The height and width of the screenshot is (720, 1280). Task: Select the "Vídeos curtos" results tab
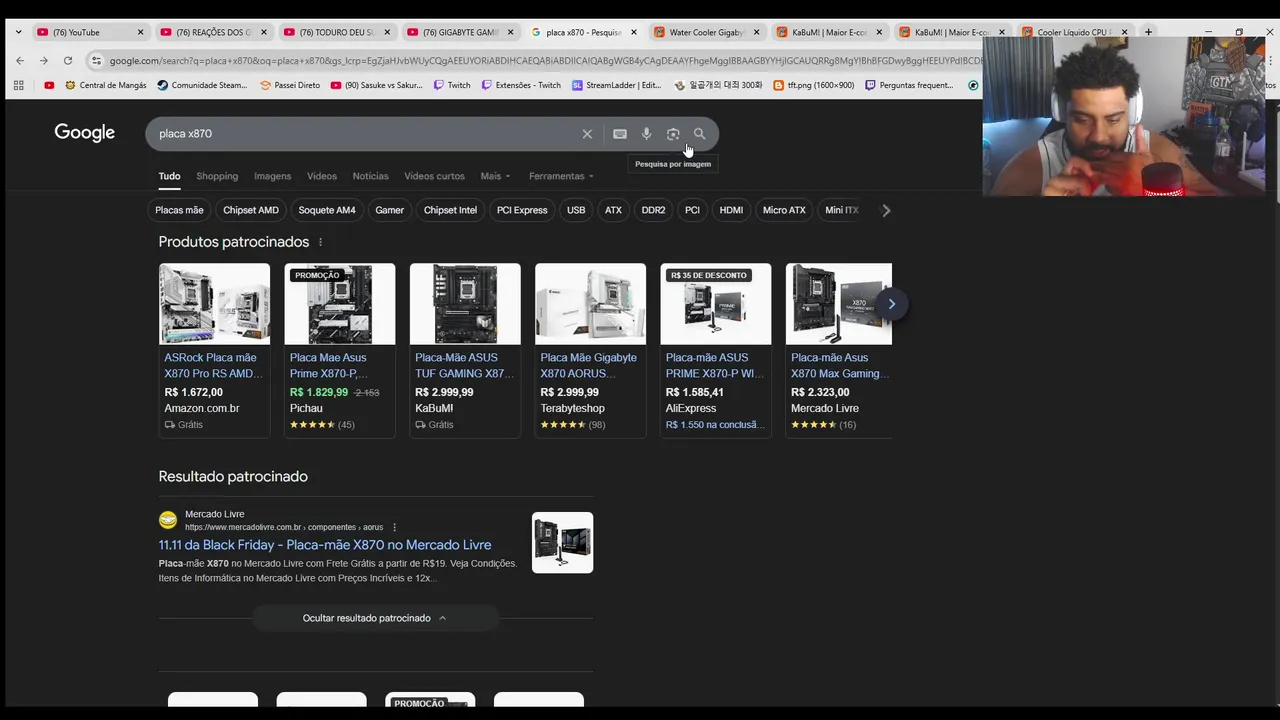[434, 176]
